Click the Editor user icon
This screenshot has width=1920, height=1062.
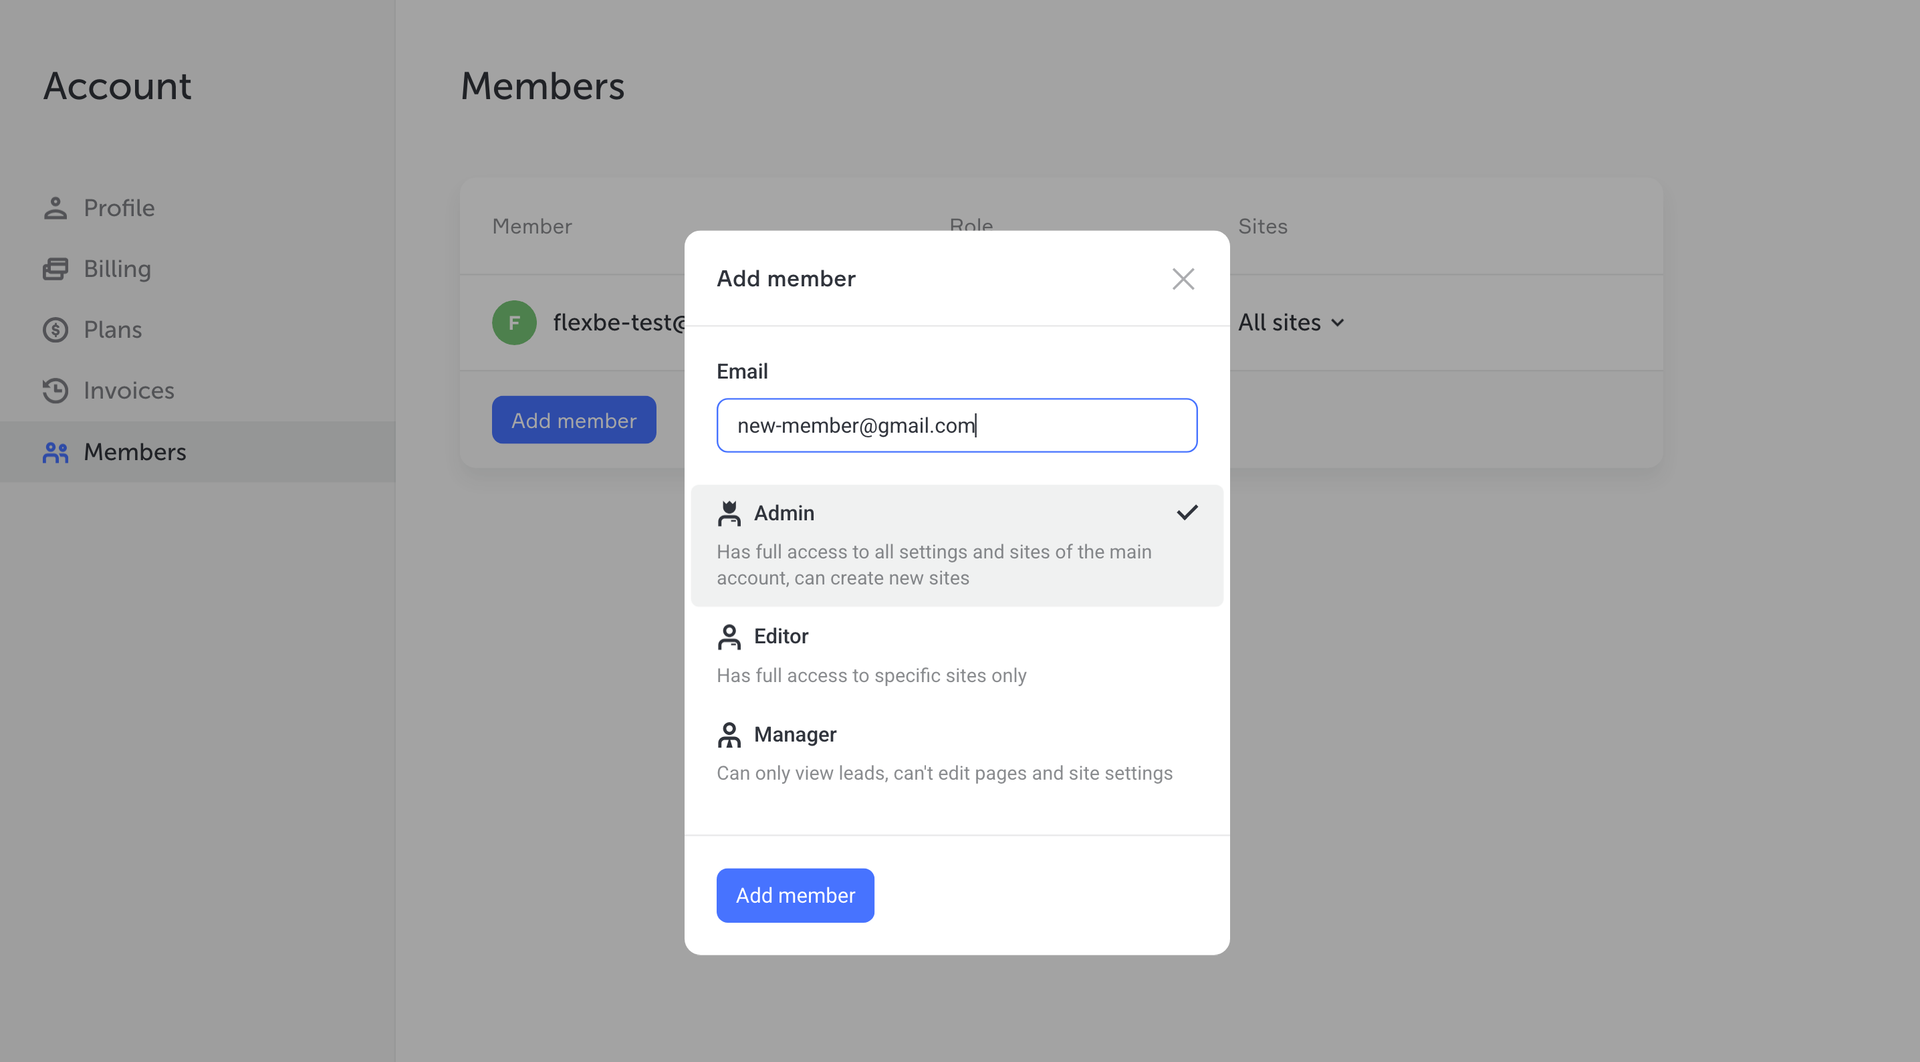coord(729,637)
